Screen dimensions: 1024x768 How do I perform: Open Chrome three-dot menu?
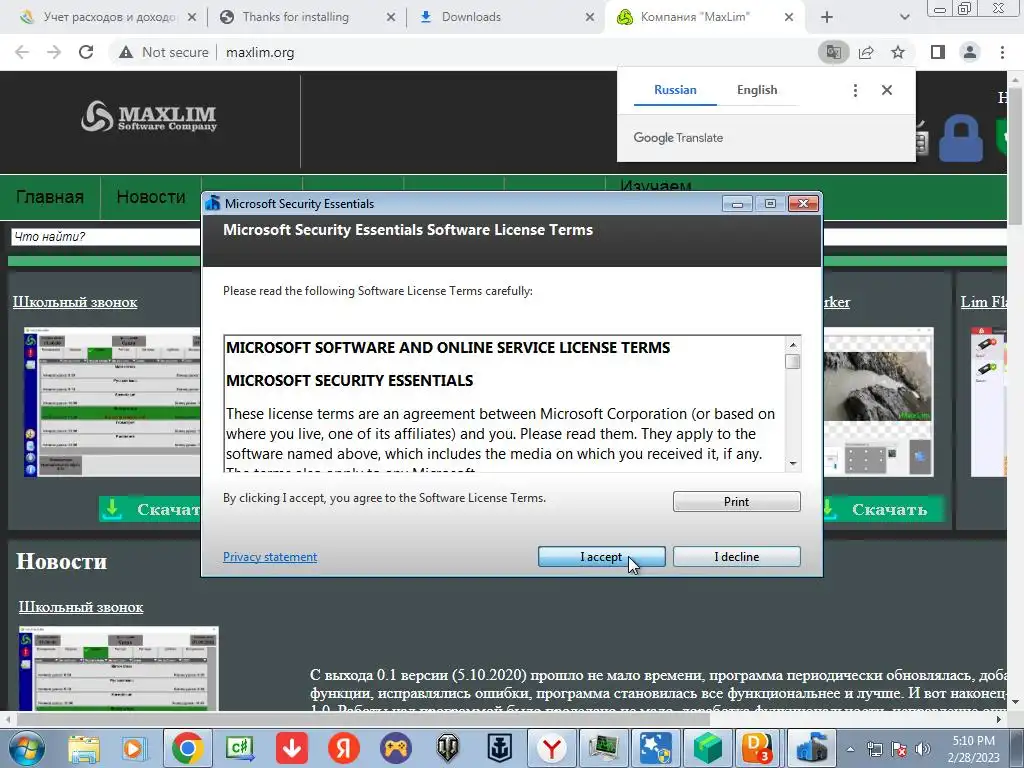point(1002,52)
